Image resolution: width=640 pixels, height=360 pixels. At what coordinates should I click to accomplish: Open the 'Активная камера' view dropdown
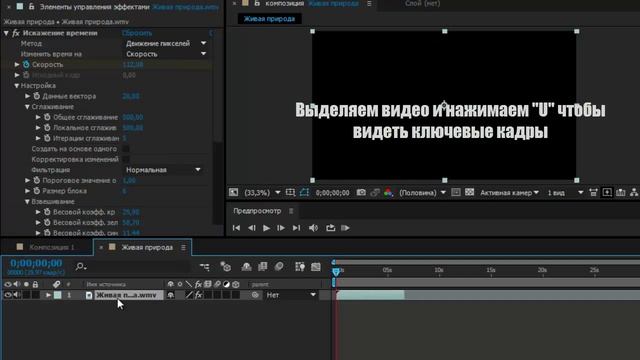(x=509, y=192)
